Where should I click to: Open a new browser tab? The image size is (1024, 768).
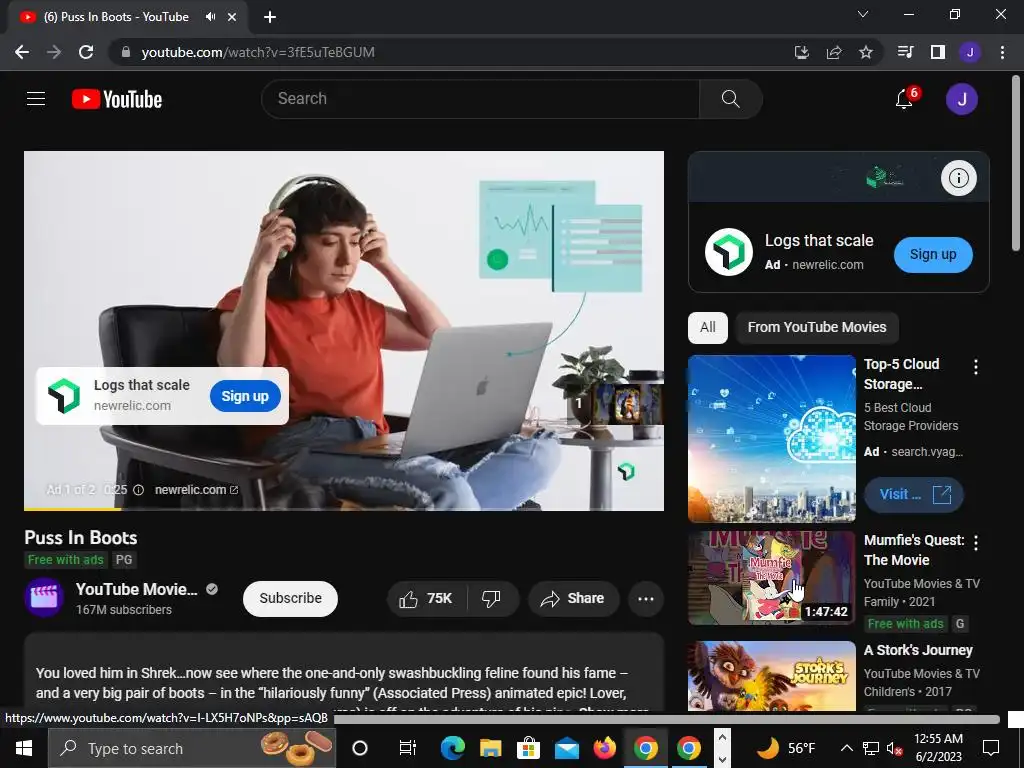tap(270, 17)
